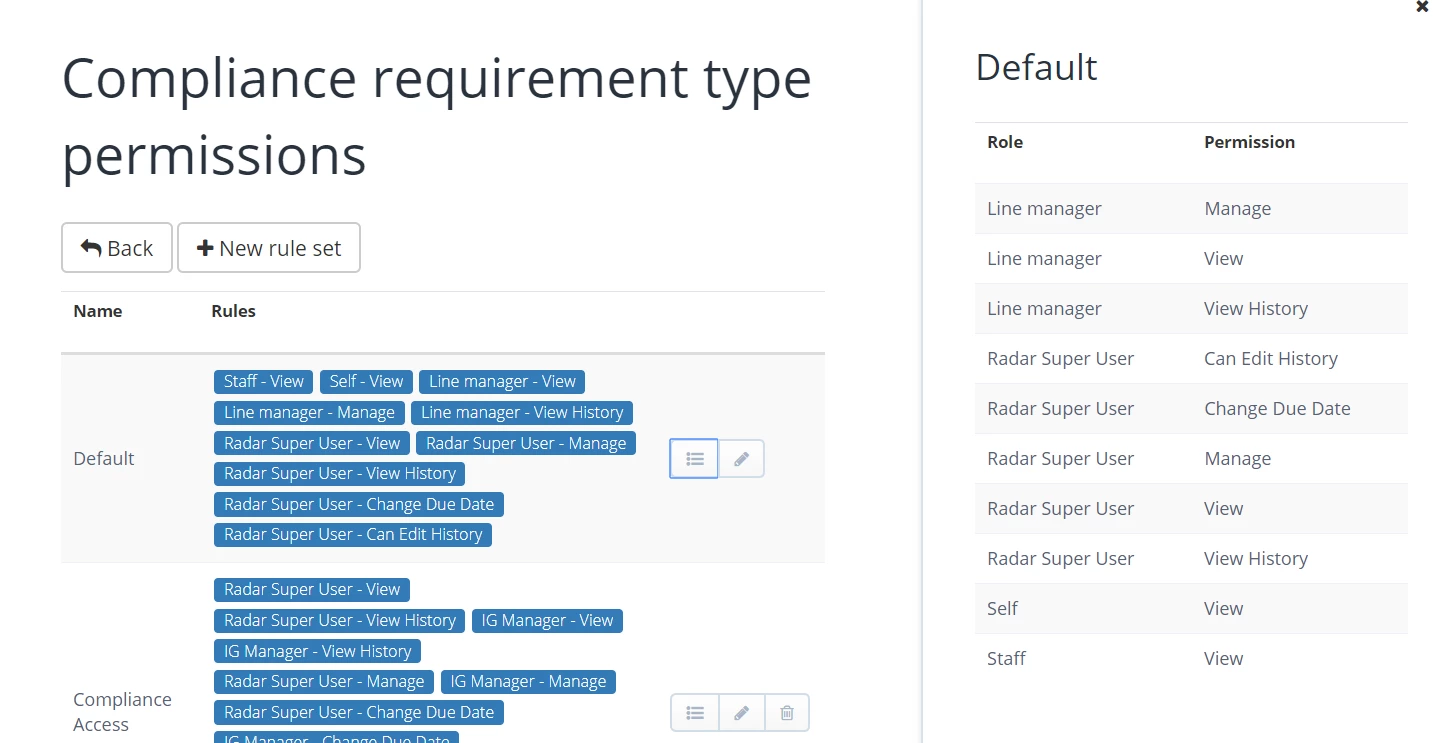Click the Role column header in panel
The width and height of the screenshot is (1438, 743).
(1005, 142)
